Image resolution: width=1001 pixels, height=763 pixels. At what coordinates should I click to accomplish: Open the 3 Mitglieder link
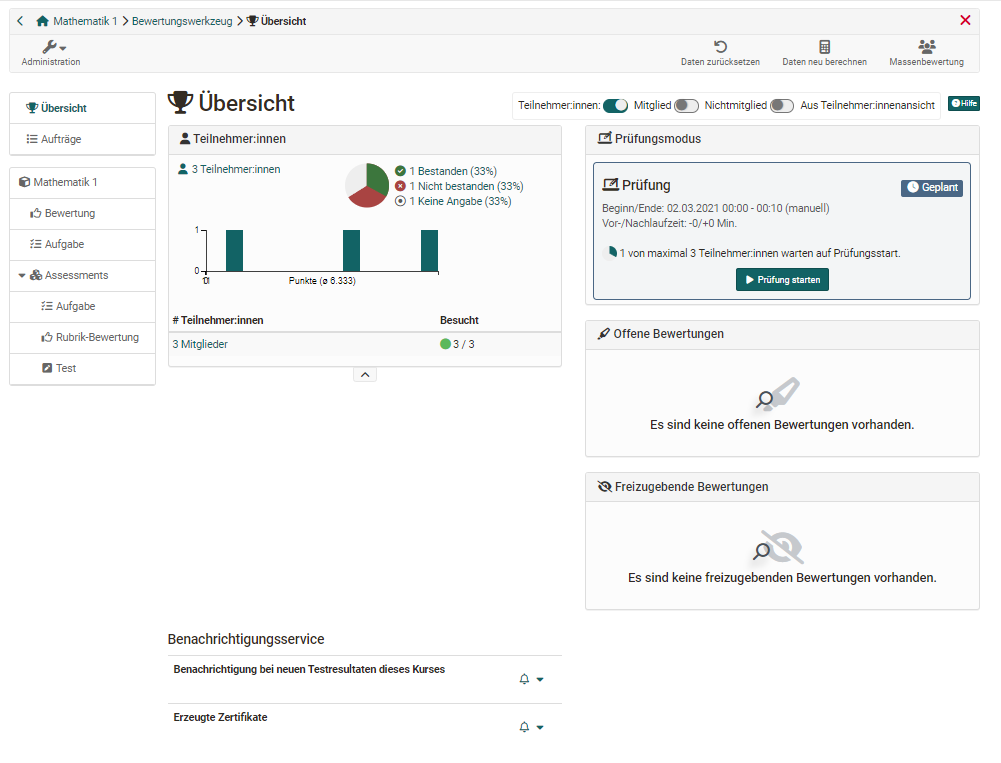click(200, 344)
